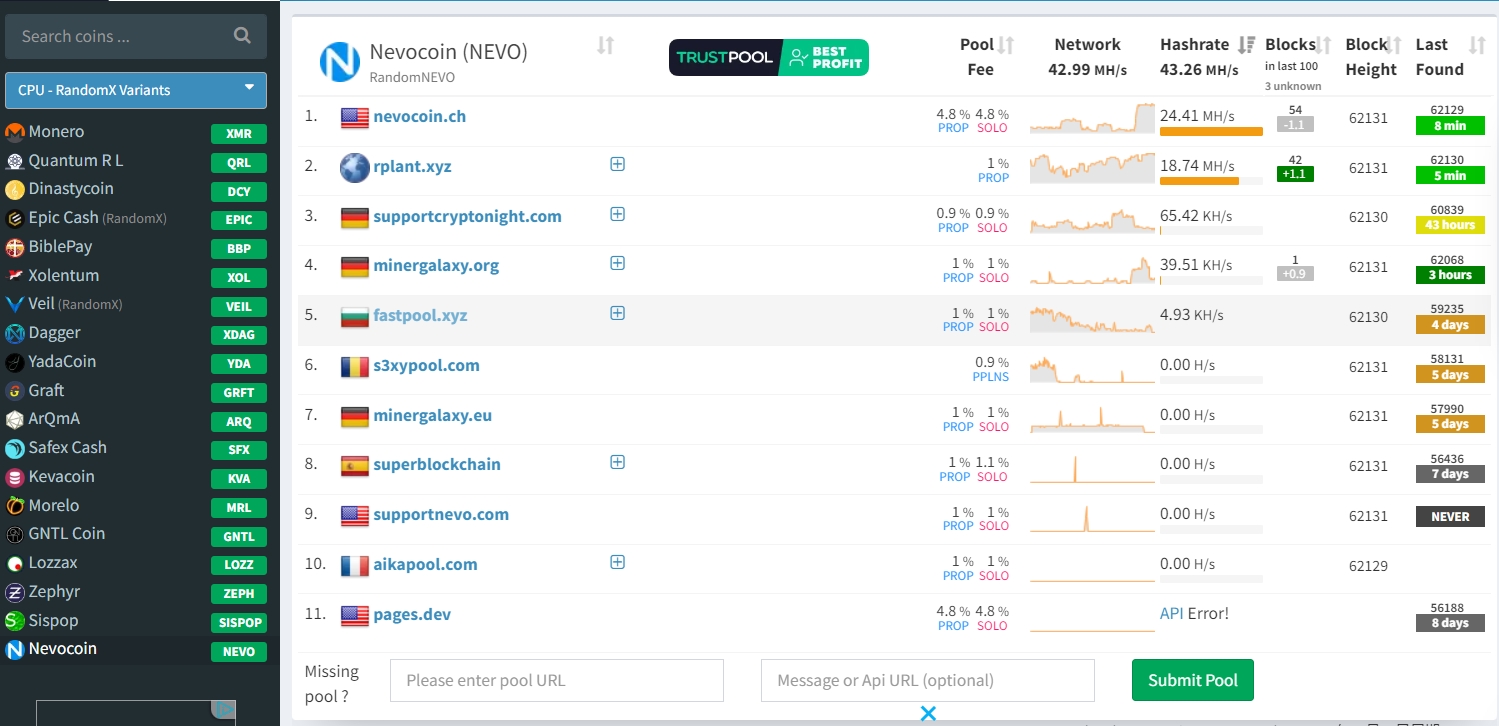Click the Dagger coin icon

14,333
